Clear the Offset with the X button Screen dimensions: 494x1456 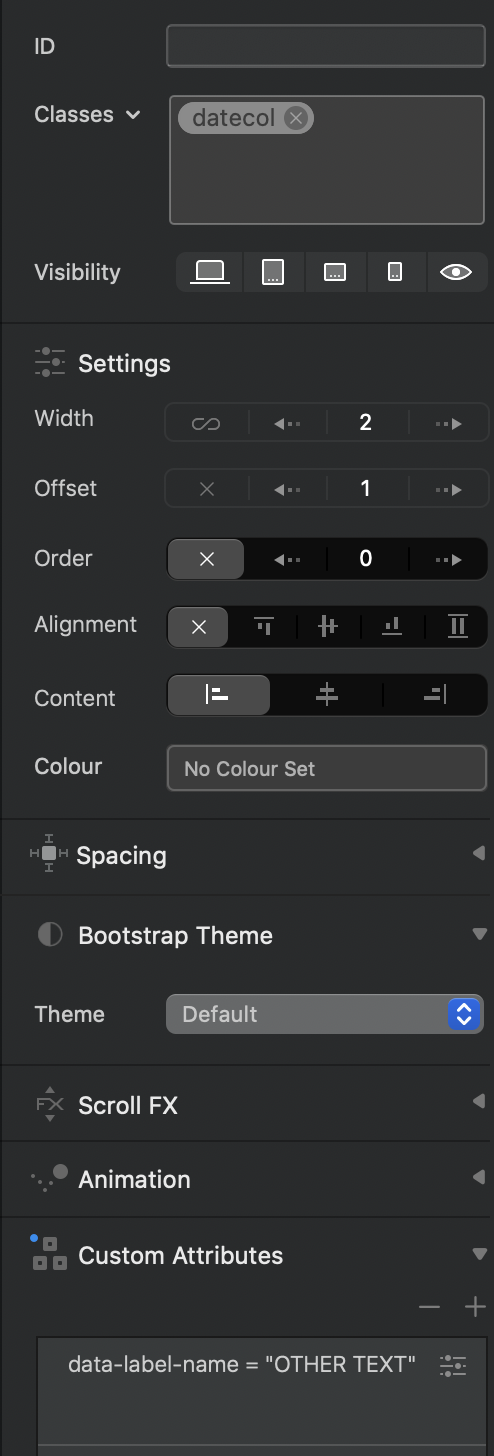pyautogui.click(x=206, y=490)
